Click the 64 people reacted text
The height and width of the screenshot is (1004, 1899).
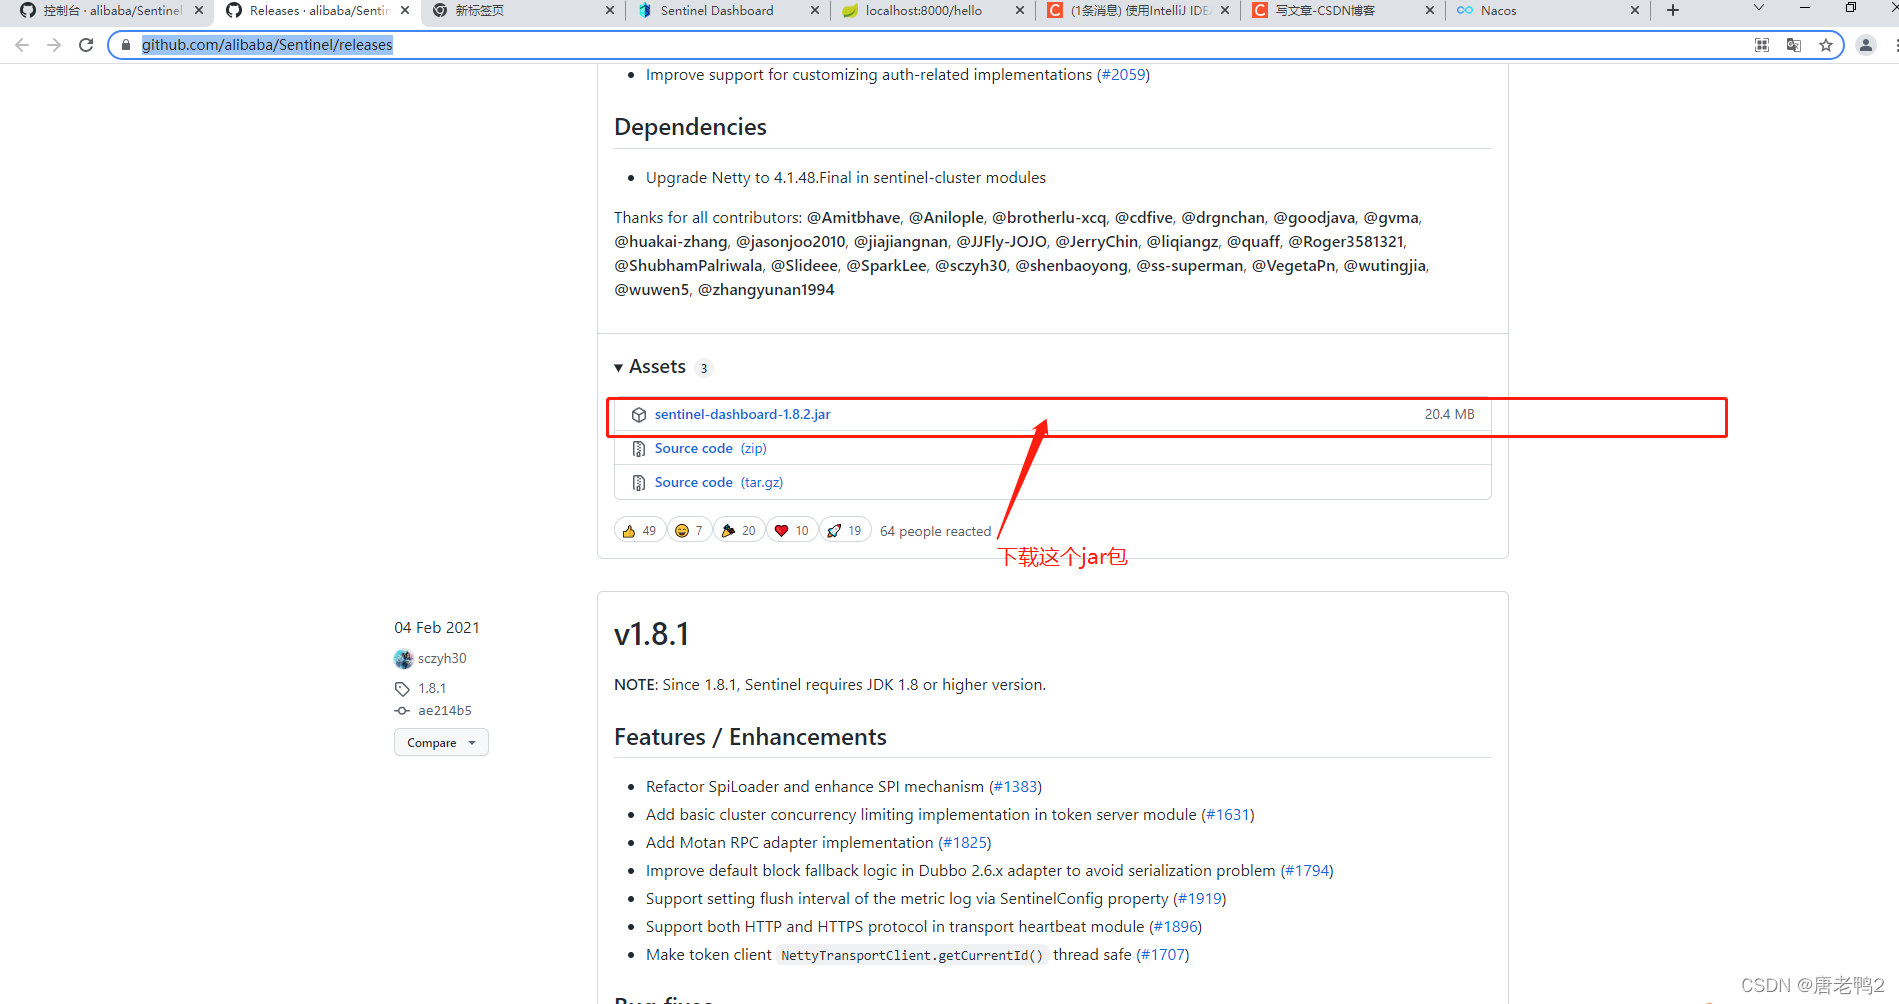(935, 531)
